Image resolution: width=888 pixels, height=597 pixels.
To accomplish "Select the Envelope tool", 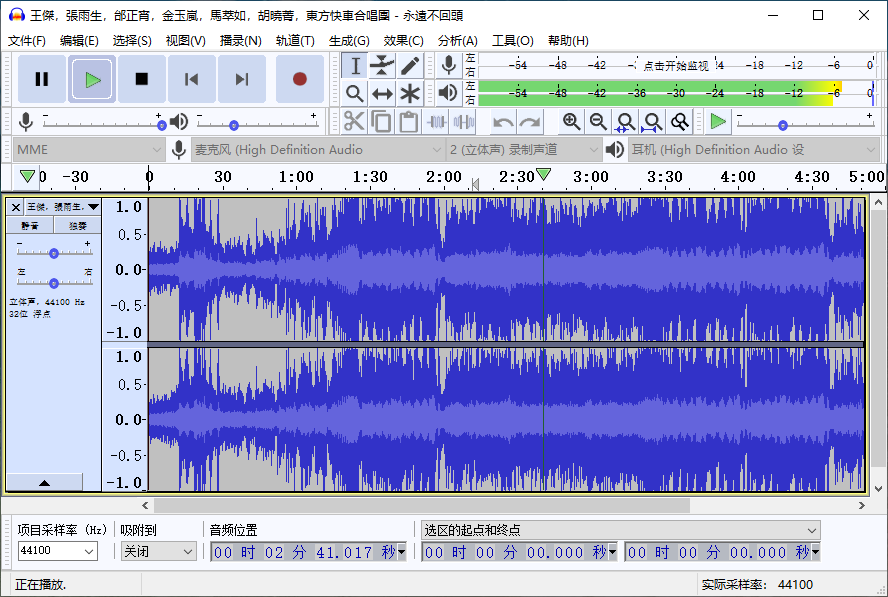I will (382, 65).
